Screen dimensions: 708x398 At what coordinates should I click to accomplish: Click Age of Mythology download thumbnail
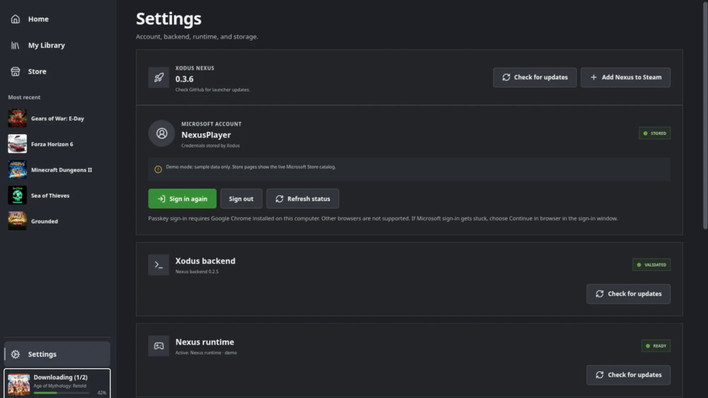(19, 384)
